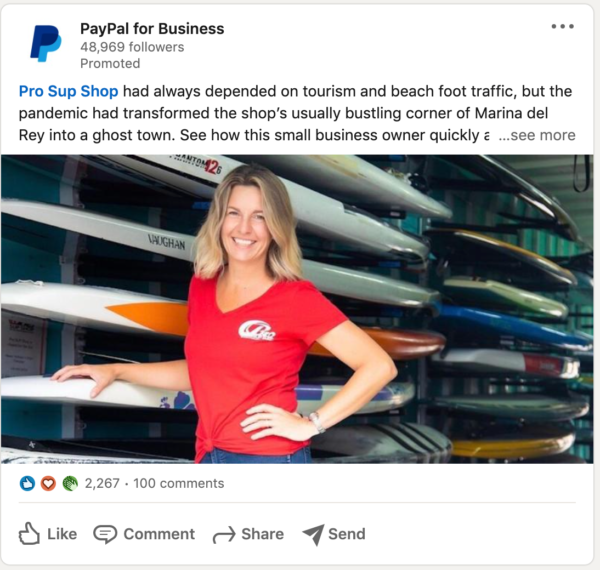View the 2,267 reactions list
This screenshot has height=570, width=600.
102,484
